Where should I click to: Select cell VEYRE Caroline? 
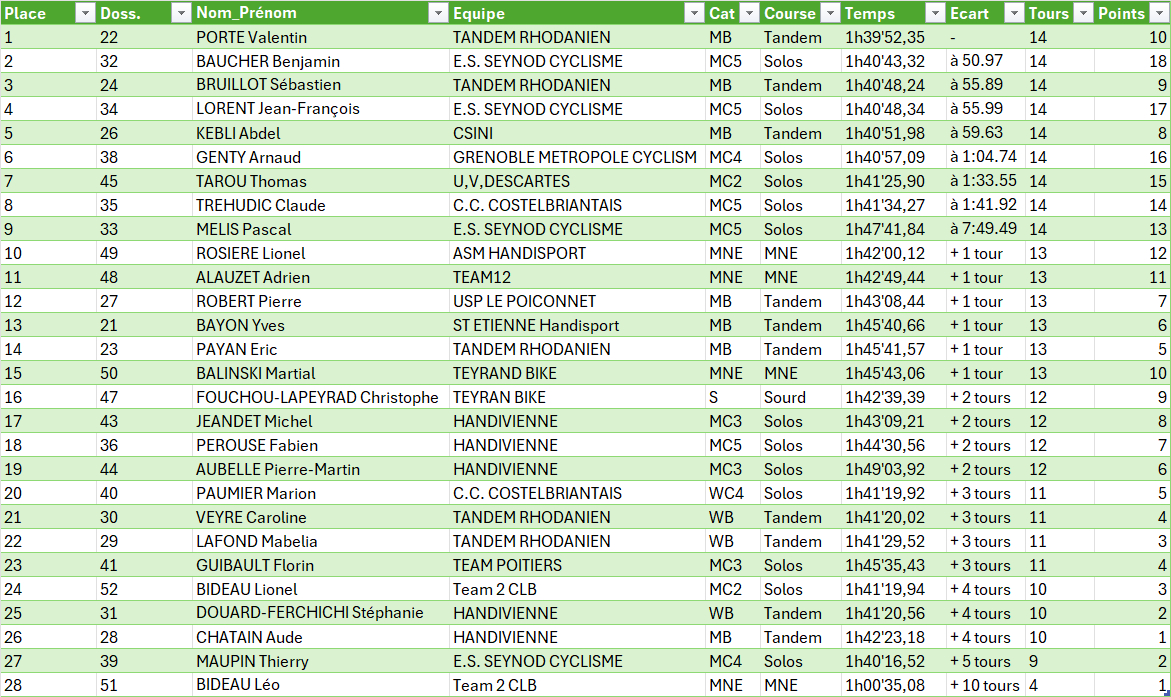[320, 517]
